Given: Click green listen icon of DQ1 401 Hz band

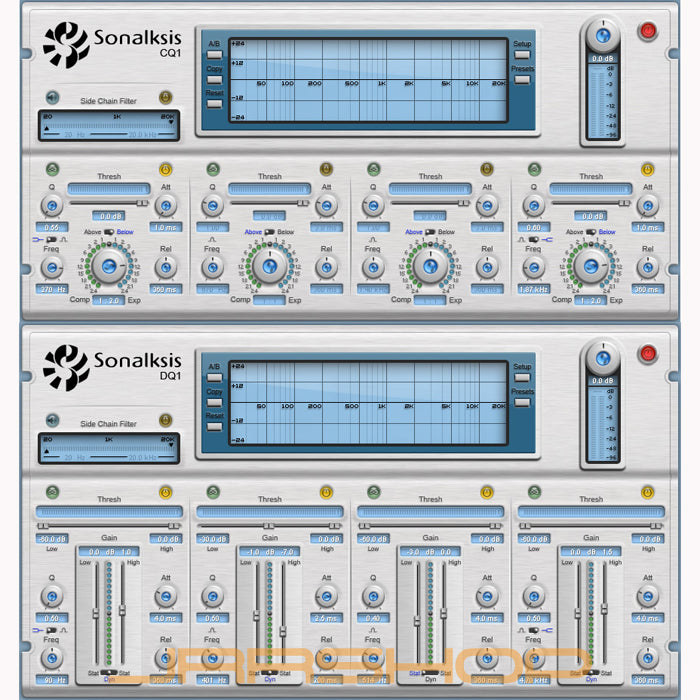Looking at the screenshot, I should (x=213, y=492).
